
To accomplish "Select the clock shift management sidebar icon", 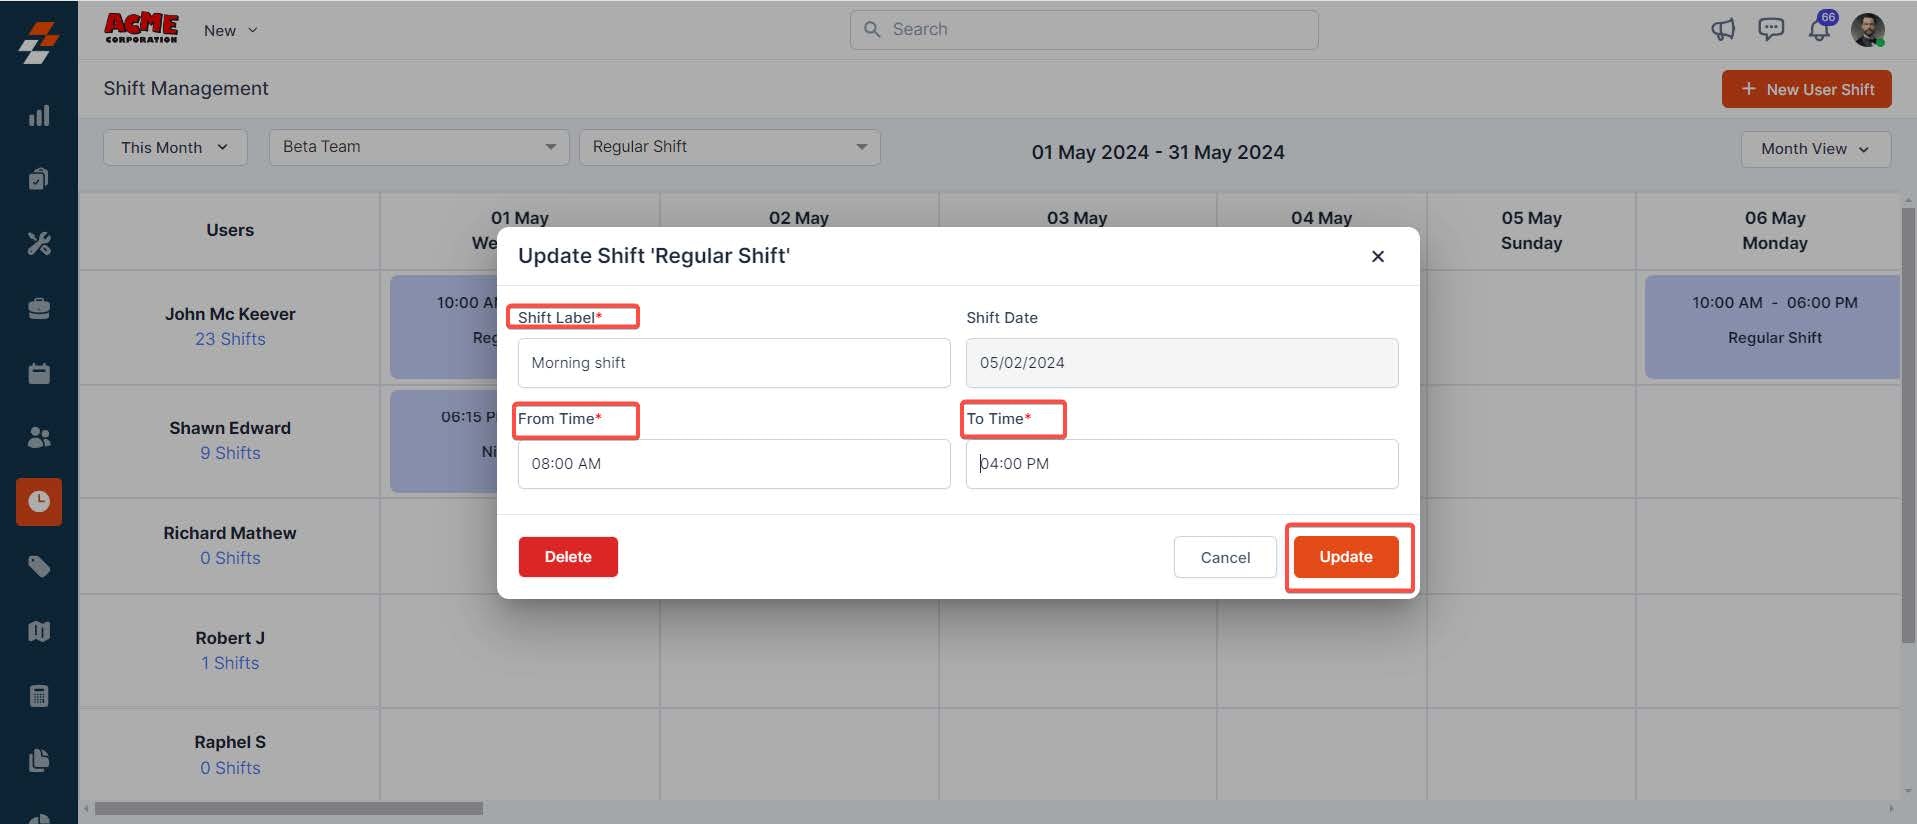I will click(x=39, y=502).
